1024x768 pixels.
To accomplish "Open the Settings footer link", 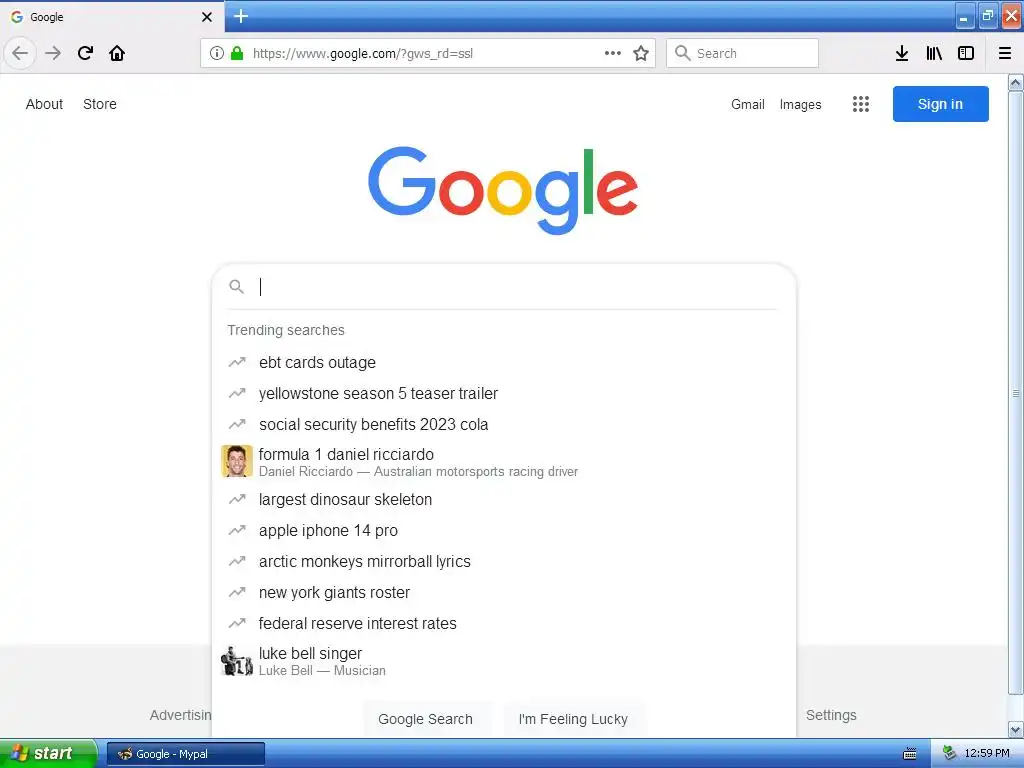I will [x=831, y=715].
